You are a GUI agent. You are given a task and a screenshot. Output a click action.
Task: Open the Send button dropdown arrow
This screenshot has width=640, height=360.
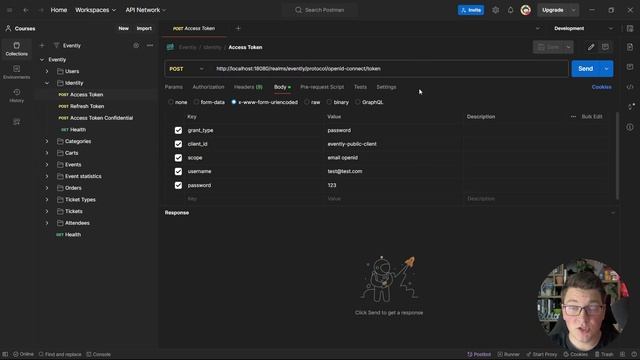607,69
